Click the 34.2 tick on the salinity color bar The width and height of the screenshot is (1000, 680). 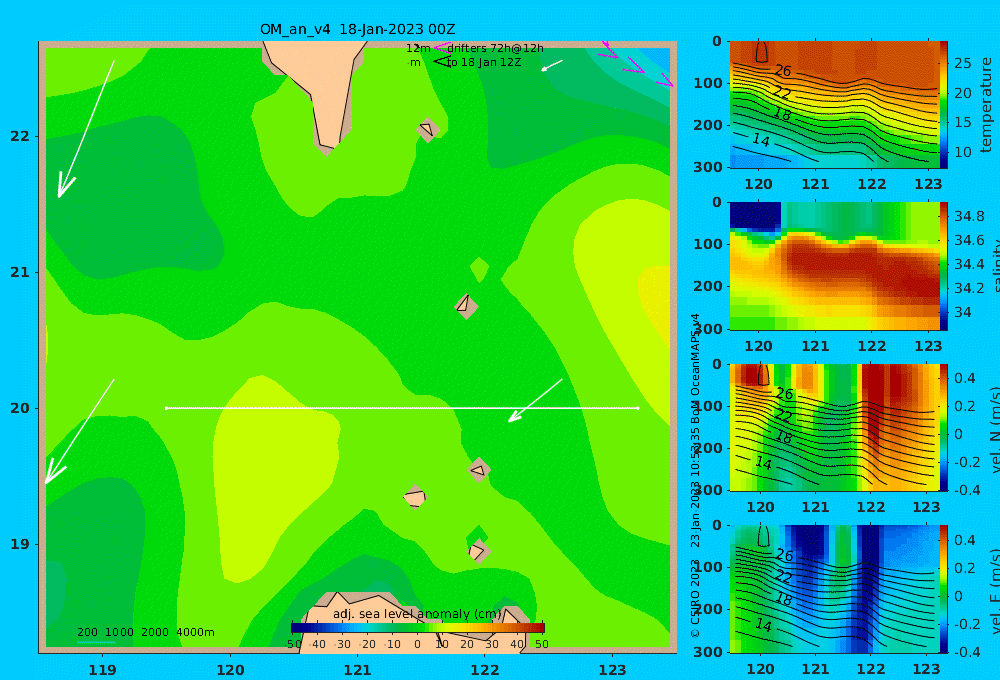click(x=969, y=288)
